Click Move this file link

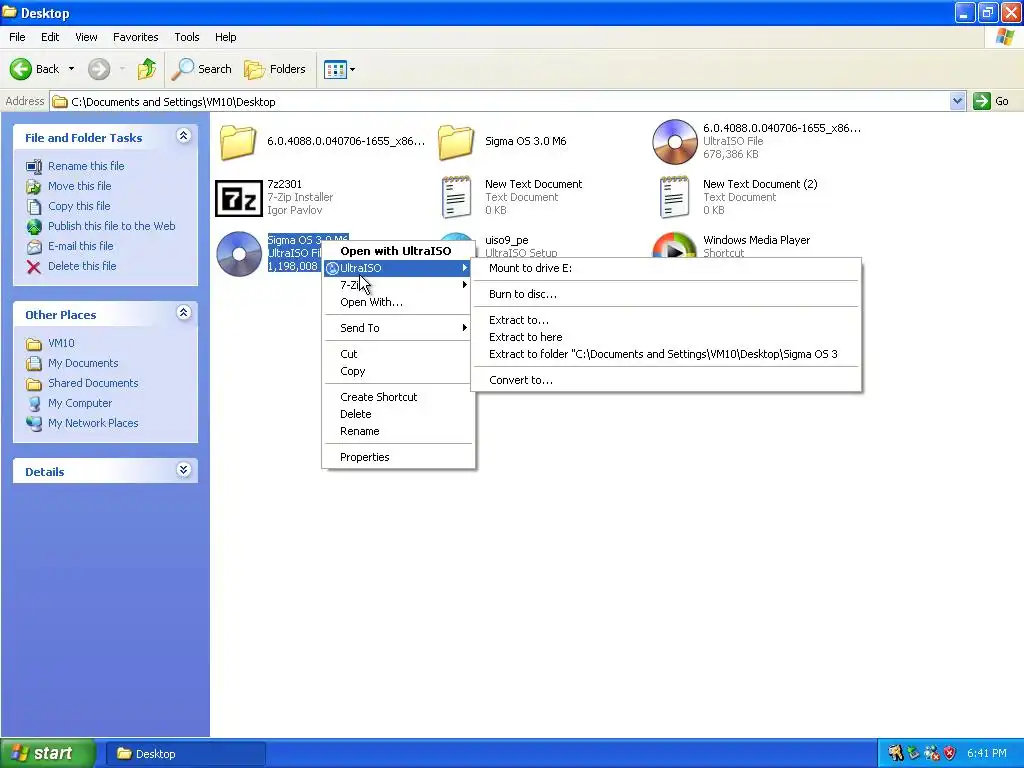[x=79, y=186]
